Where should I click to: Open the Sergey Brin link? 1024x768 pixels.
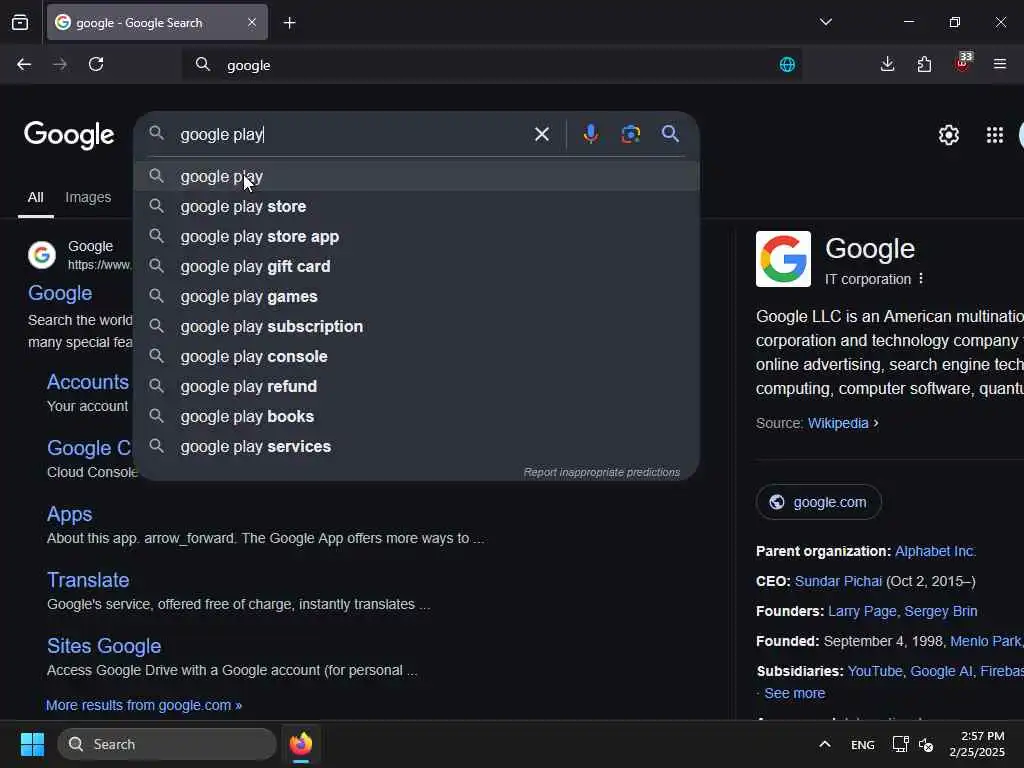pos(941,611)
